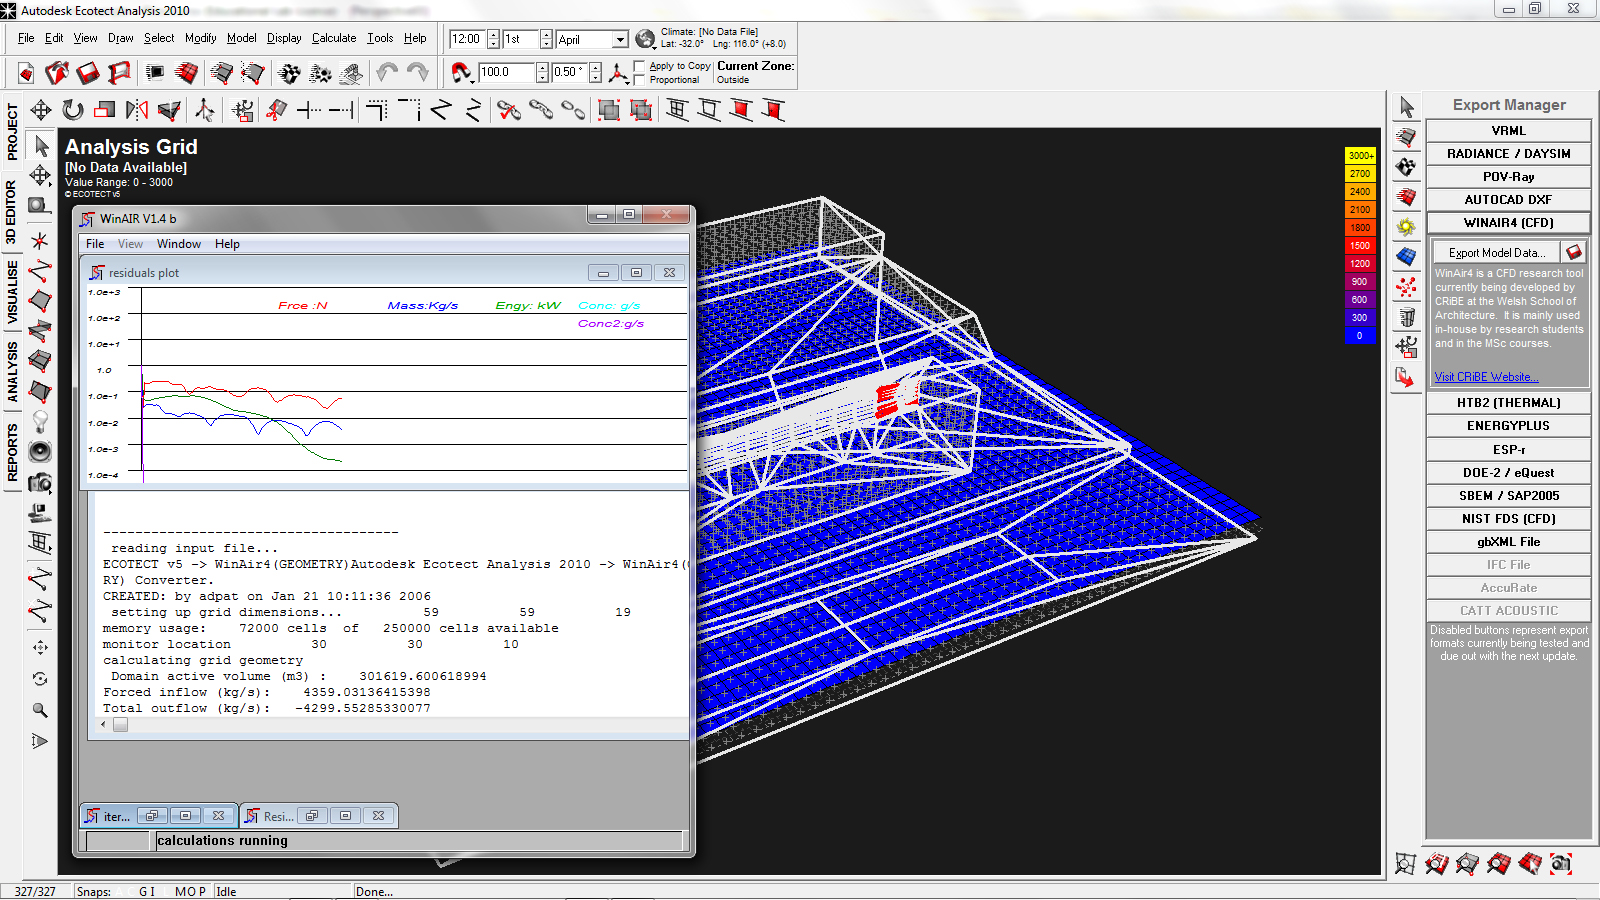This screenshot has width=1600, height=900.
Task: Open the Visit CRiBE Website link
Action: click(1486, 377)
